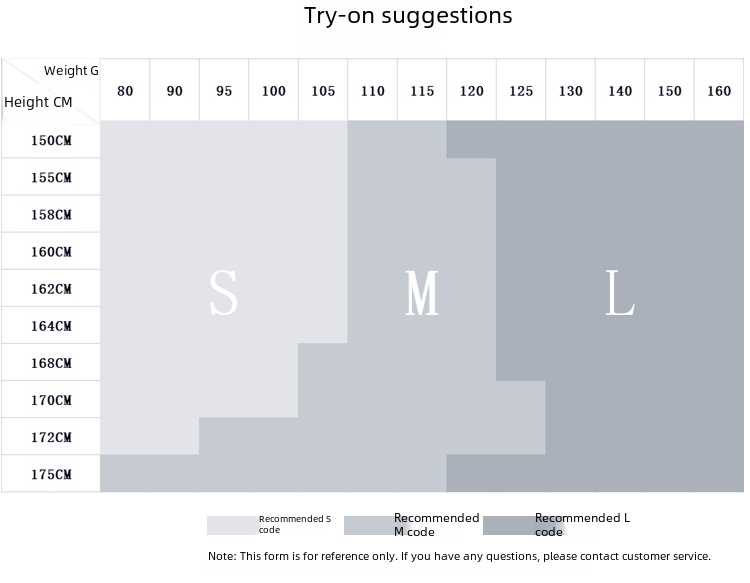
Task: Click the large M letter in chart
Action: (x=422, y=294)
